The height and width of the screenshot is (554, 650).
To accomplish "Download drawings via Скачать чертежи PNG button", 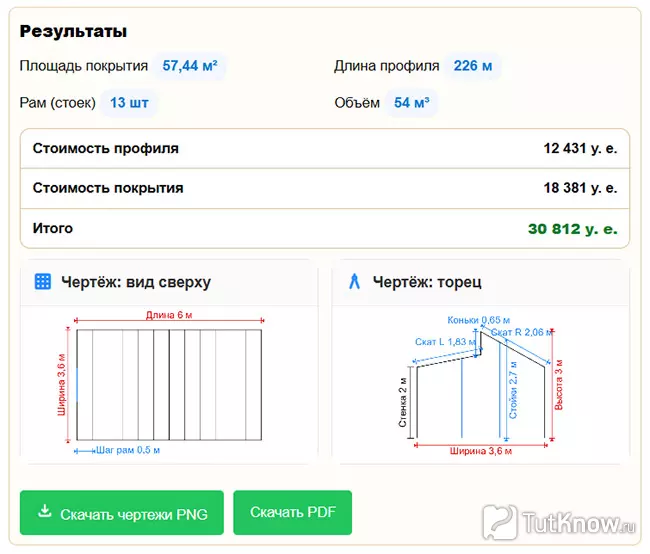I will (x=122, y=513).
